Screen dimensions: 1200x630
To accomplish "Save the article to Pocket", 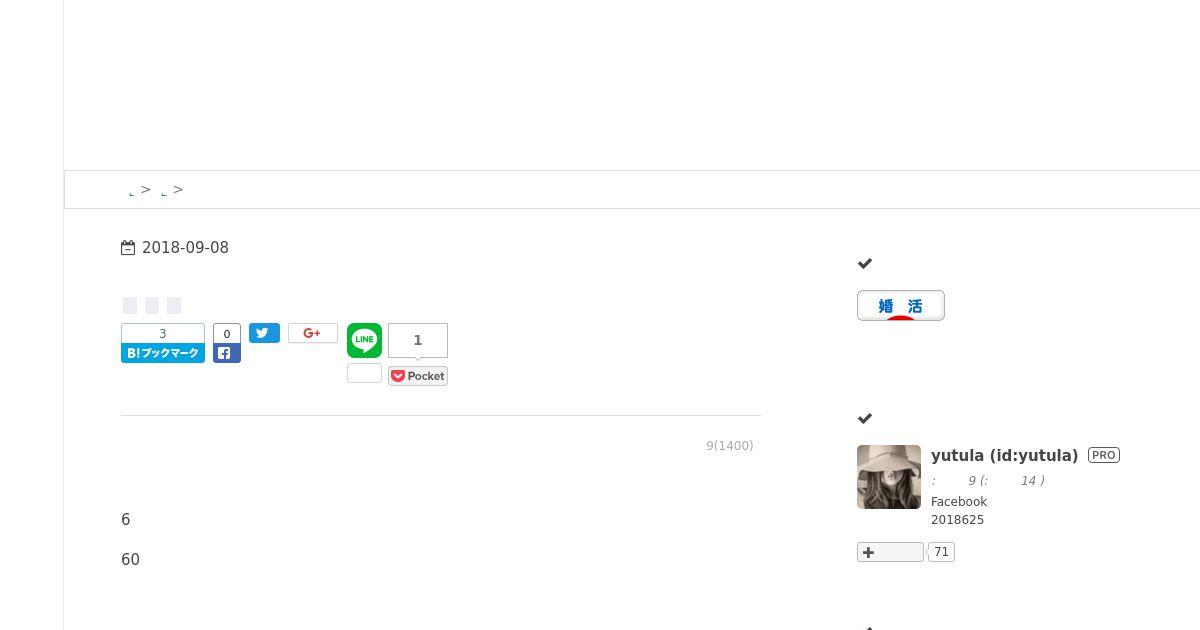I will pyautogui.click(x=418, y=376).
